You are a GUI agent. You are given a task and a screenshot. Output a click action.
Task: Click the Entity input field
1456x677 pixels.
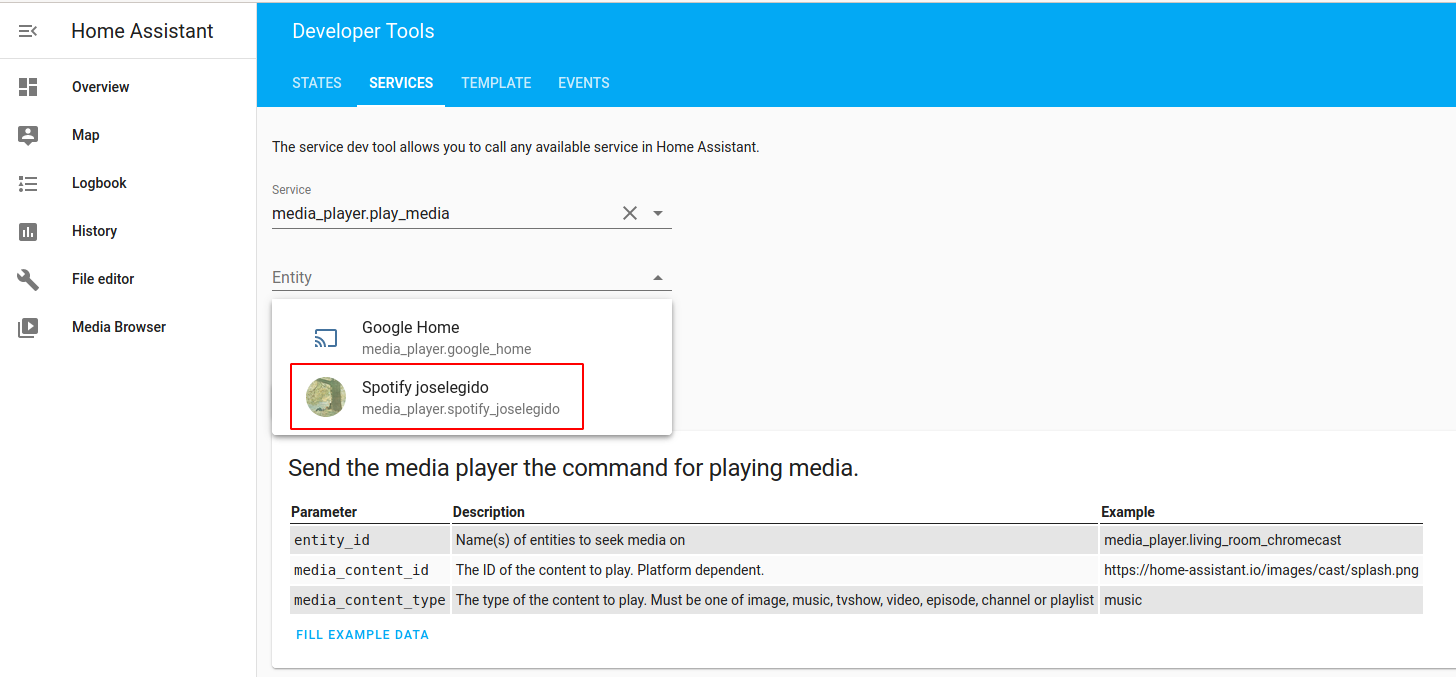(455, 277)
